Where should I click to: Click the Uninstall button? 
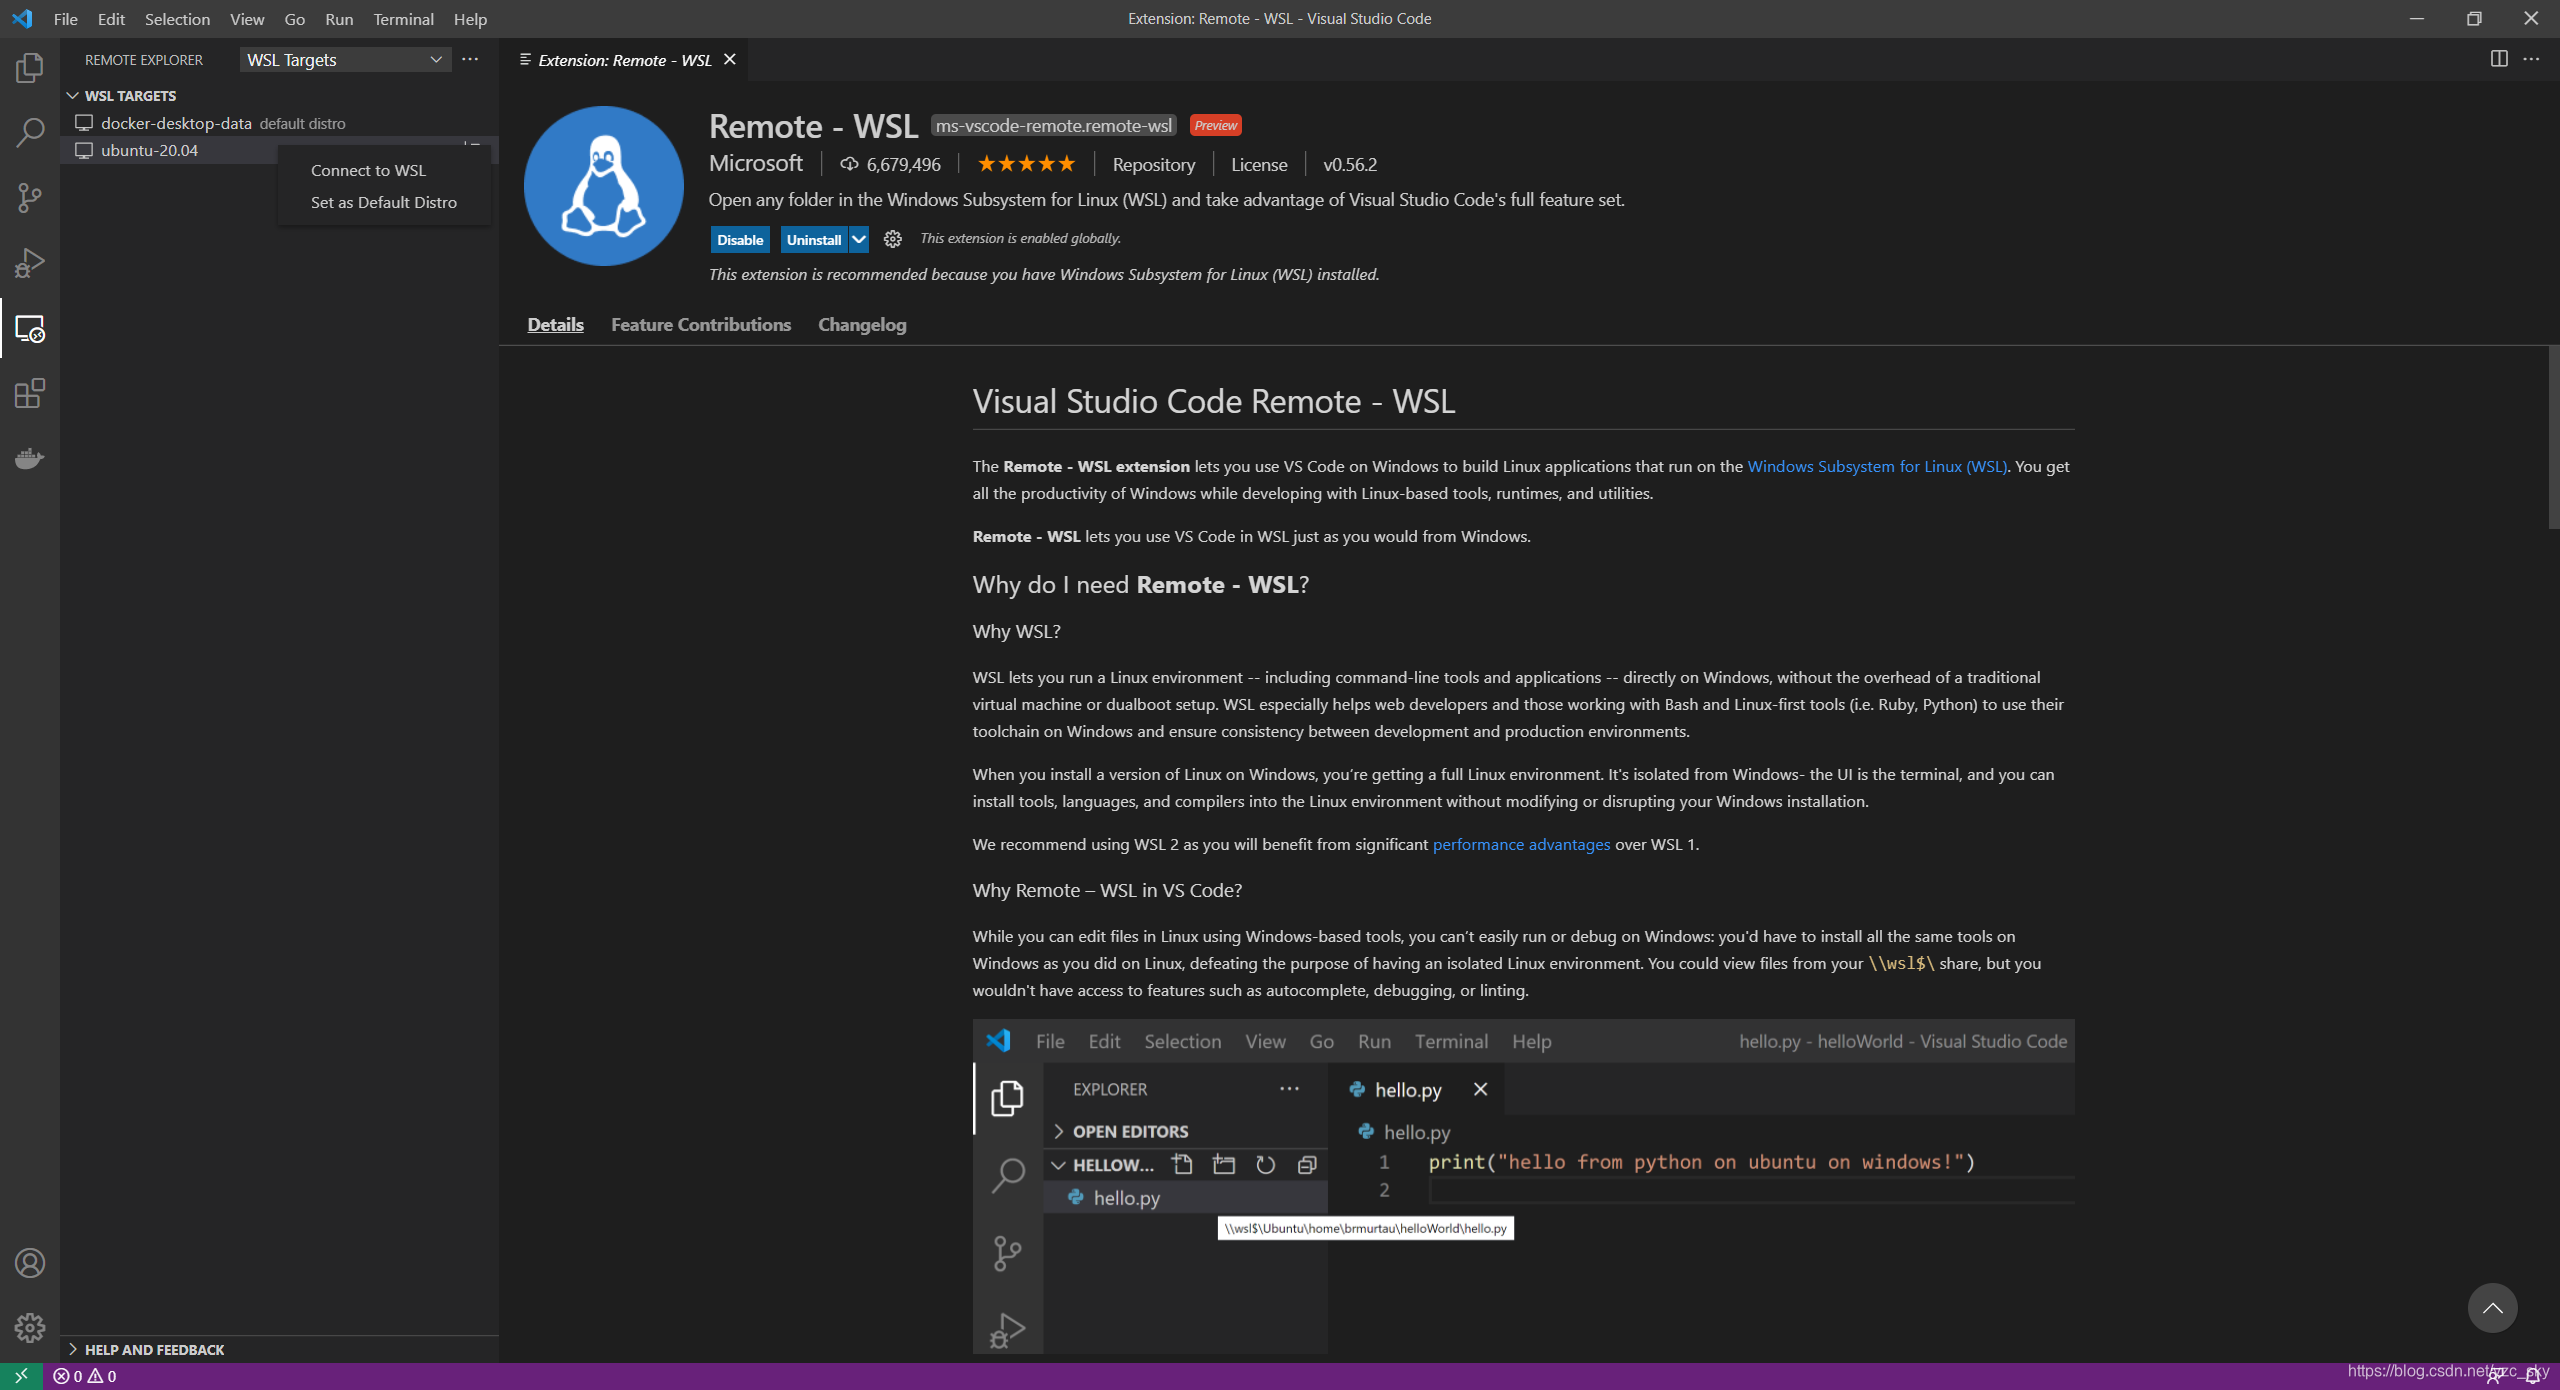[x=814, y=239]
